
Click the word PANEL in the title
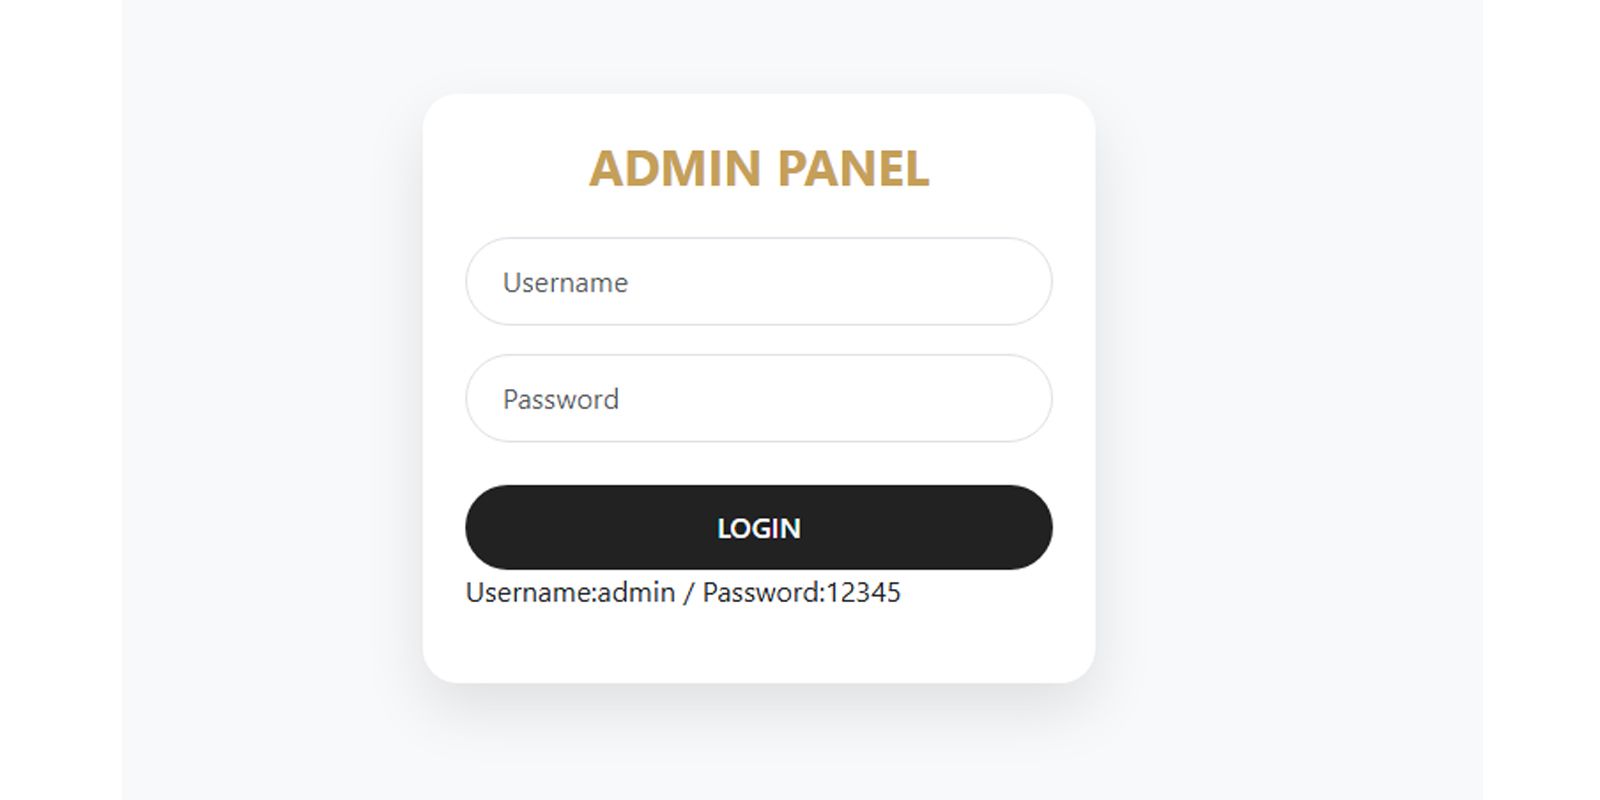click(x=853, y=168)
